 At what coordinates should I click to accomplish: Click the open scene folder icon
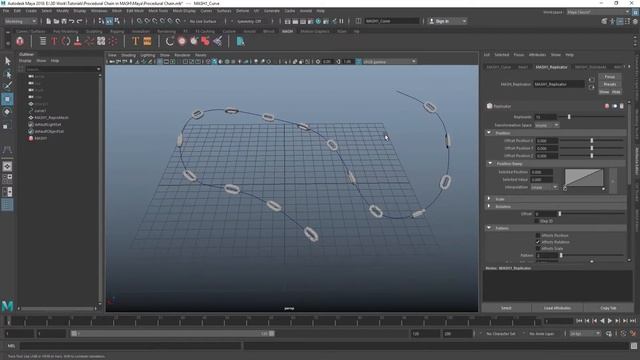(56, 21)
